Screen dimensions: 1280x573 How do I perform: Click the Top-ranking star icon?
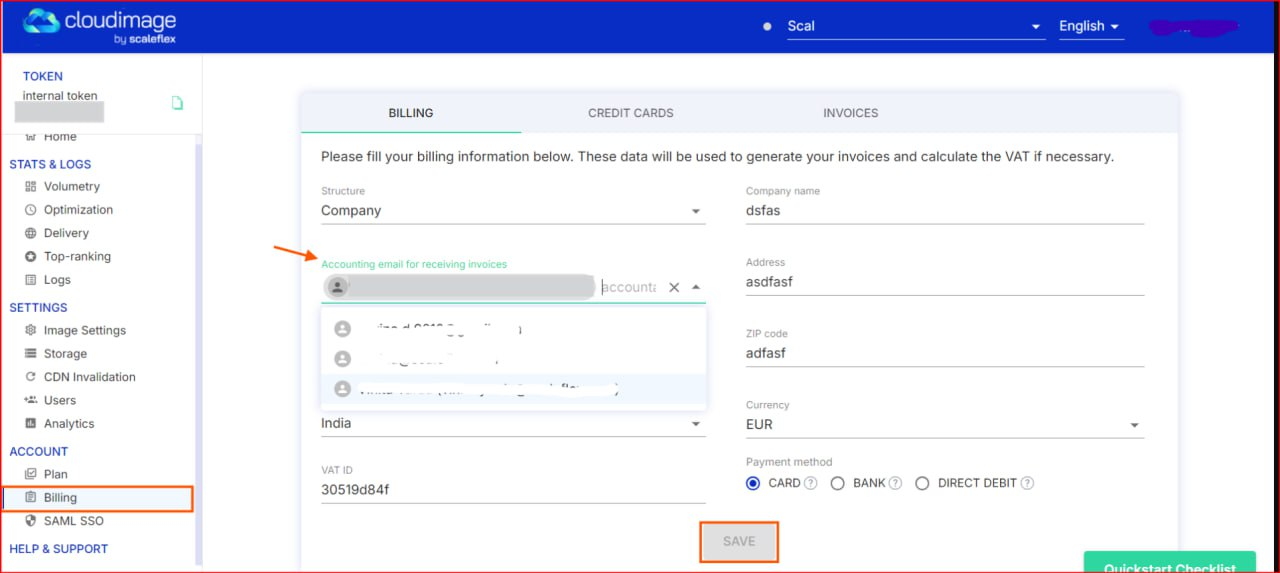click(x=30, y=257)
